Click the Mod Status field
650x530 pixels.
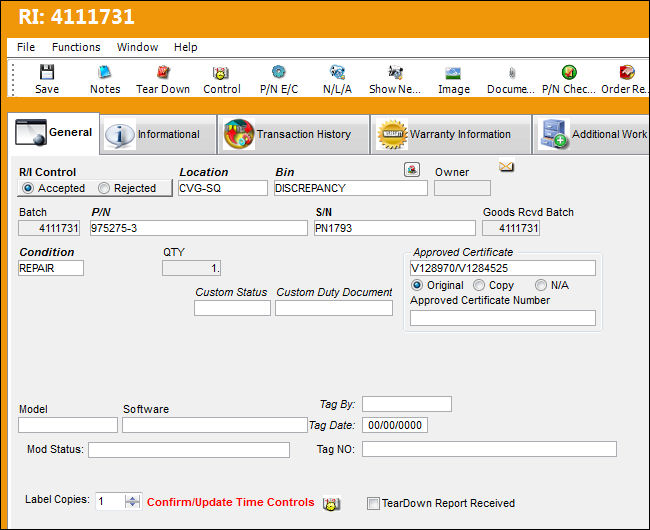(x=189, y=450)
